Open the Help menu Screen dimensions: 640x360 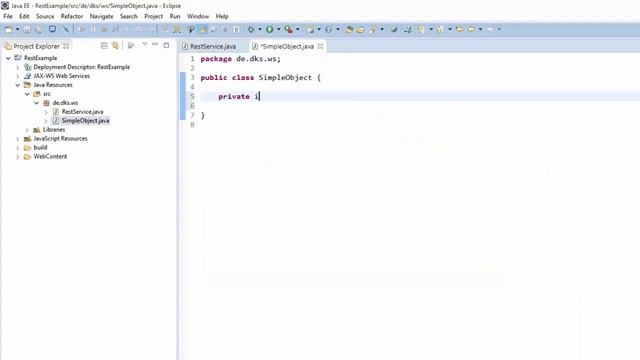tap(222, 16)
